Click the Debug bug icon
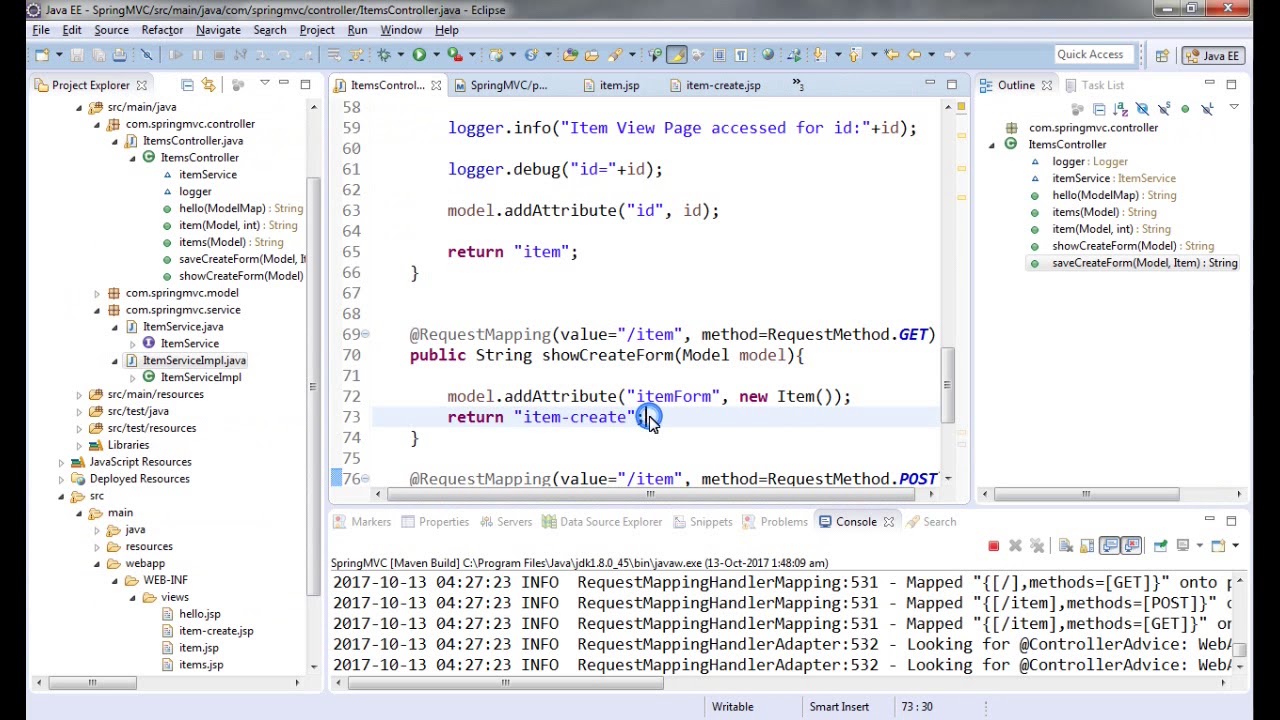 tap(384, 55)
